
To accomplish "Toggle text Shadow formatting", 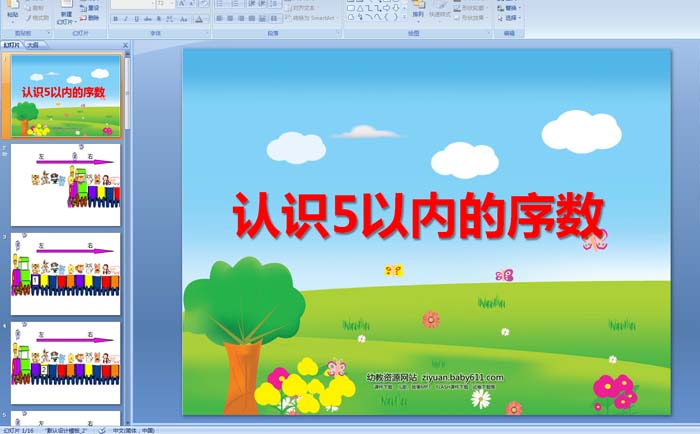I will pyautogui.click(x=158, y=19).
